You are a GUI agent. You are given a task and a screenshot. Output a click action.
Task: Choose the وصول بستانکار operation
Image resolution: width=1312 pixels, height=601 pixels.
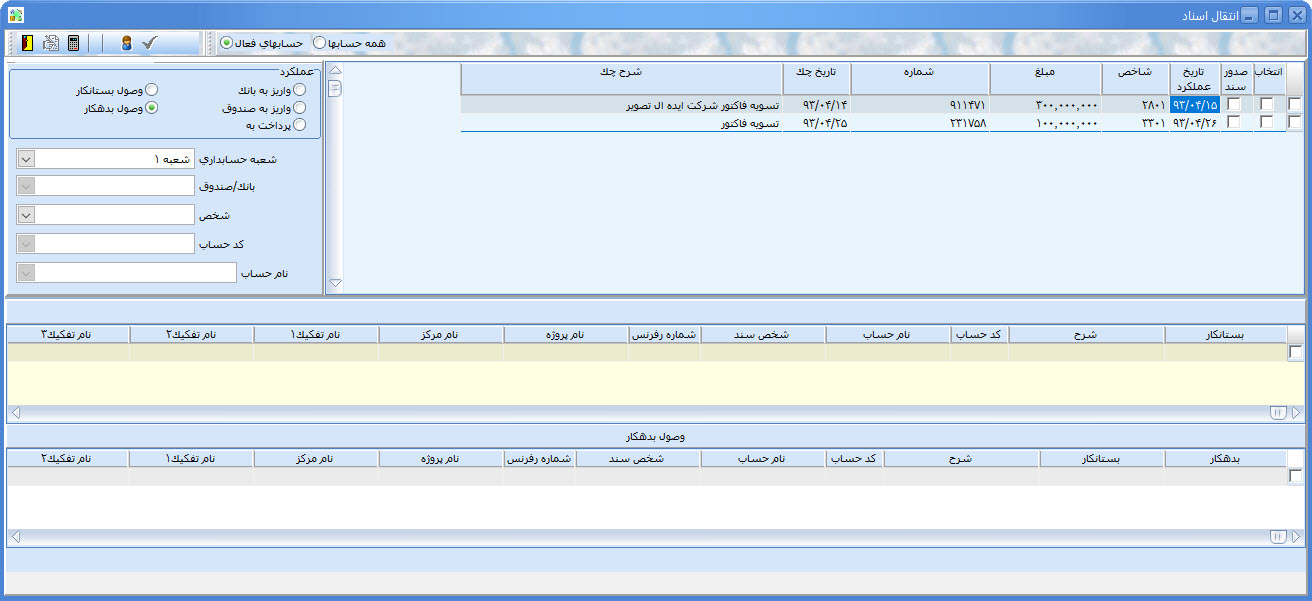point(152,90)
